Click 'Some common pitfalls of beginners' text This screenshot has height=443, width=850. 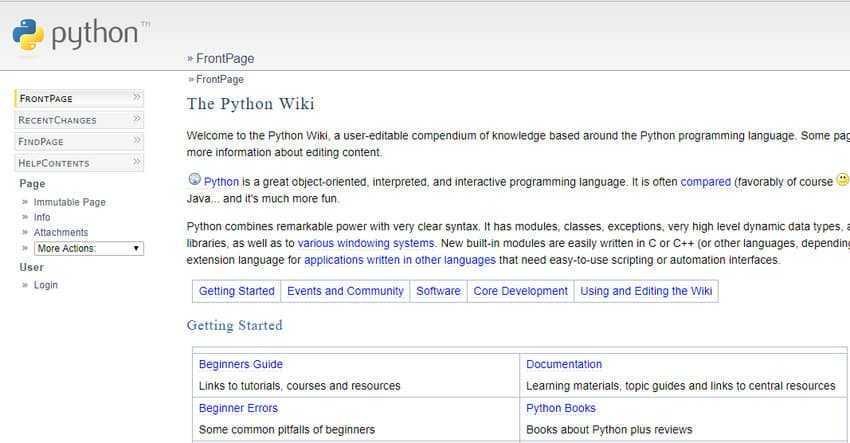(287, 430)
